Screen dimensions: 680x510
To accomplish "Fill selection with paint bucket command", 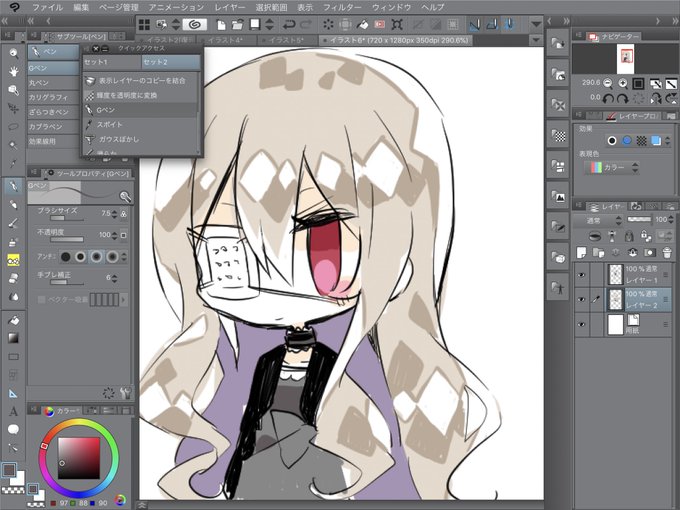I will [362, 24].
